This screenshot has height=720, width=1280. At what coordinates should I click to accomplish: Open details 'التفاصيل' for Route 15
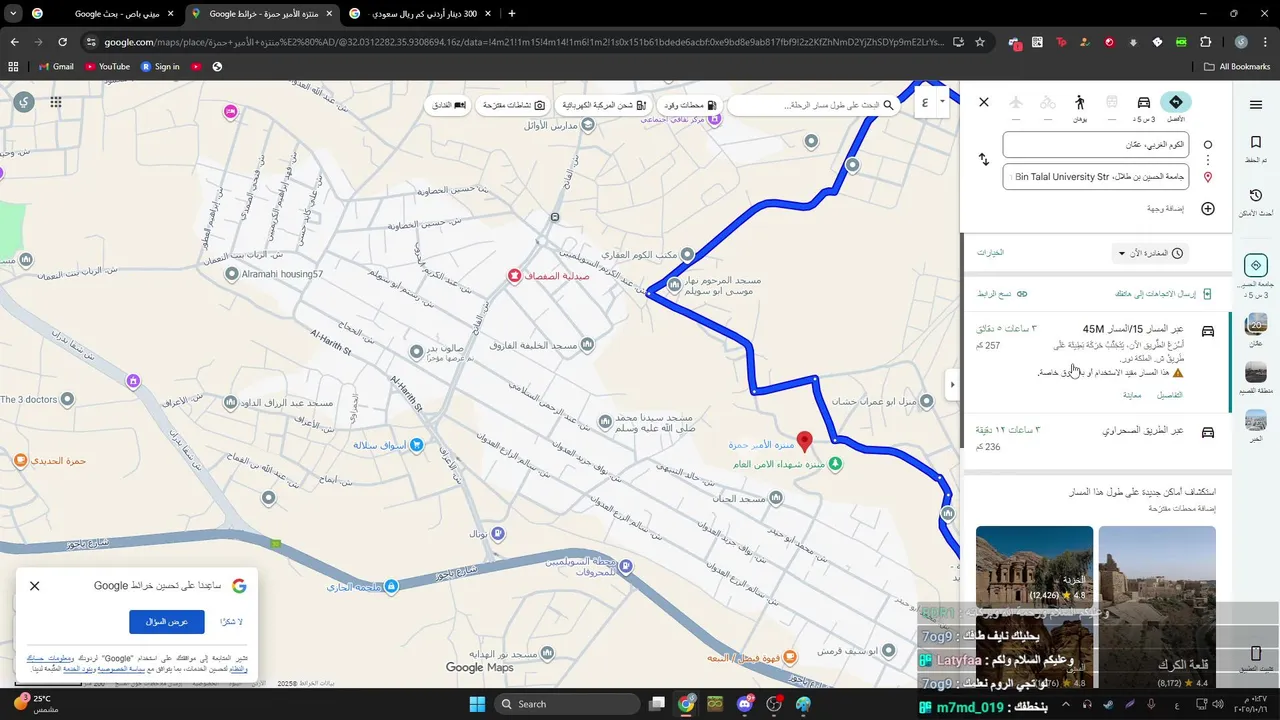coord(1170,395)
